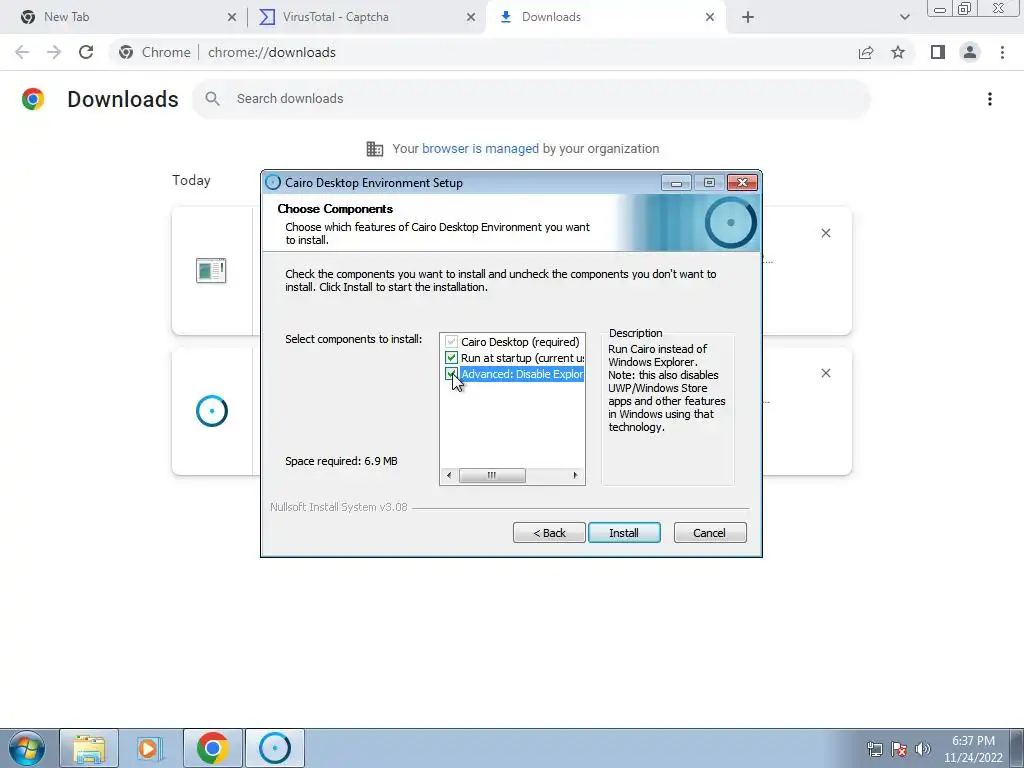The width and height of the screenshot is (1024, 768).
Task: Select the Advanced: Disable Explorer row text
Action: coord(522,374)
